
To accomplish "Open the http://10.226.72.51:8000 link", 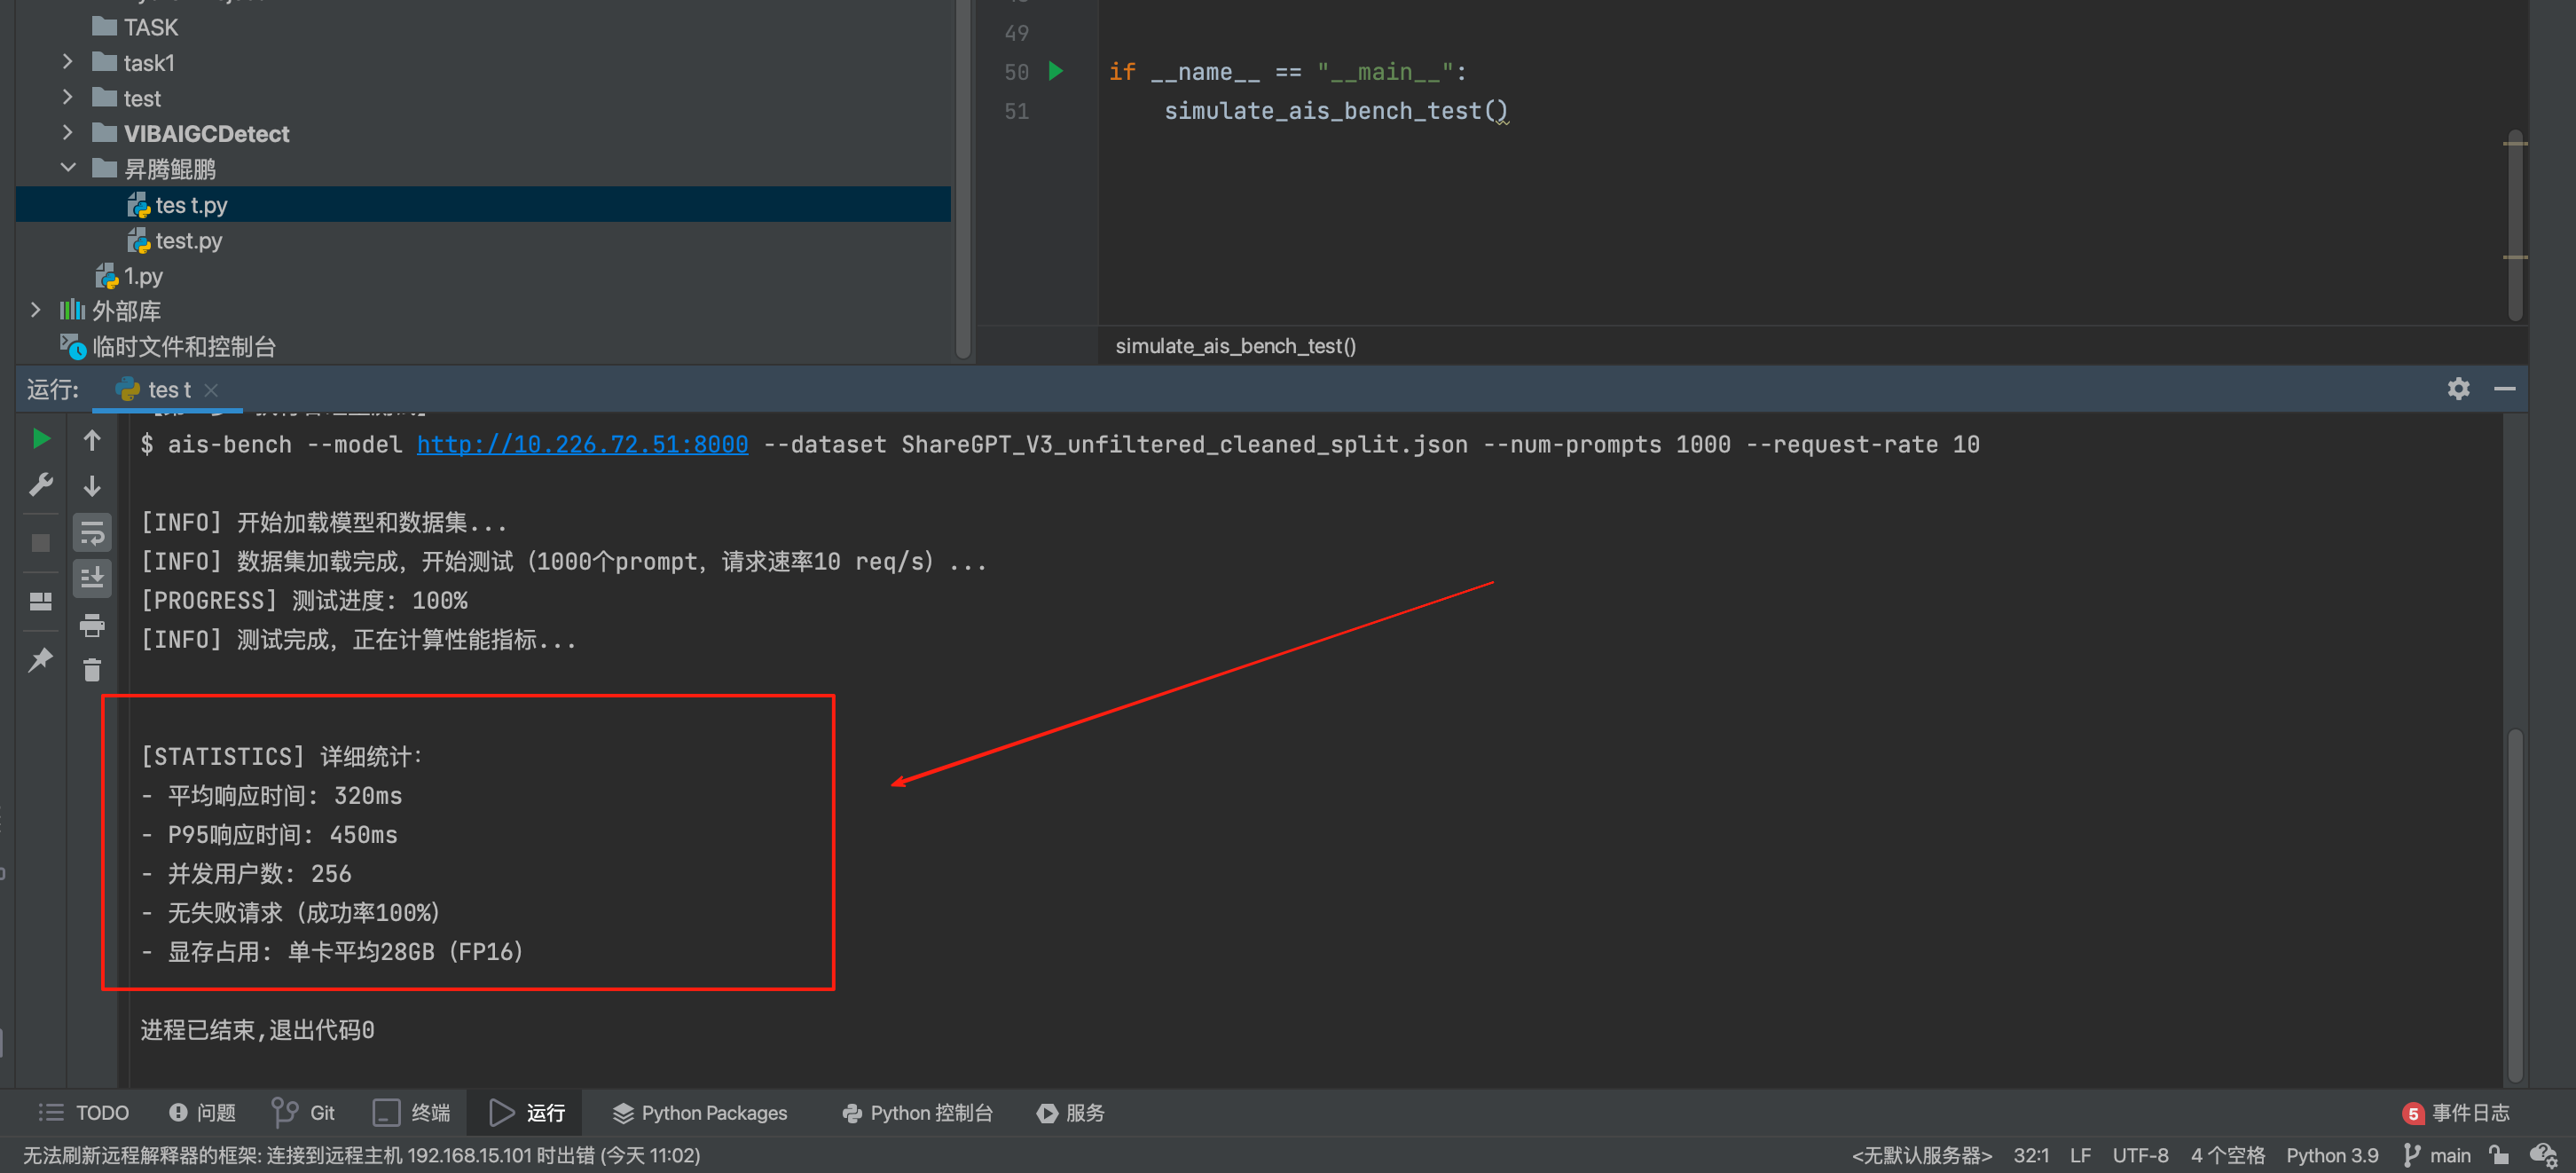I will click(x=582, y=444).
